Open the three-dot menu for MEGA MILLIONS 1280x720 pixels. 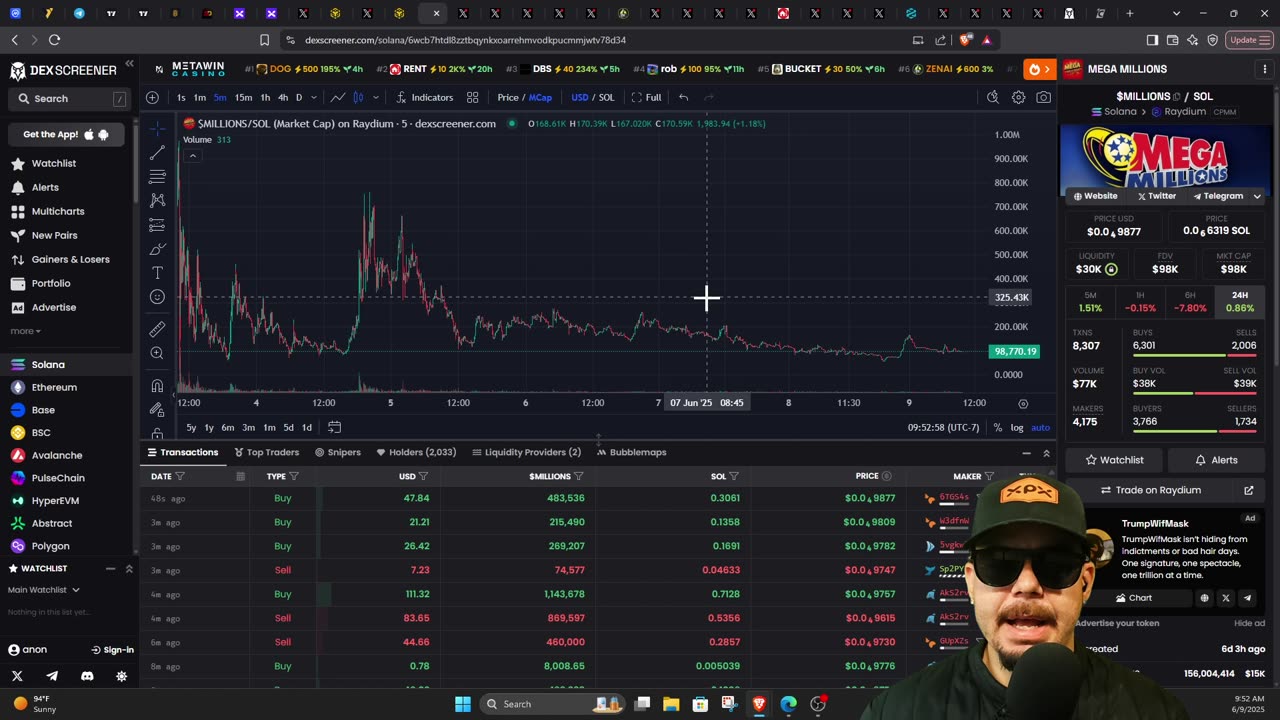pyautogui.click(x=1265, y=69)
